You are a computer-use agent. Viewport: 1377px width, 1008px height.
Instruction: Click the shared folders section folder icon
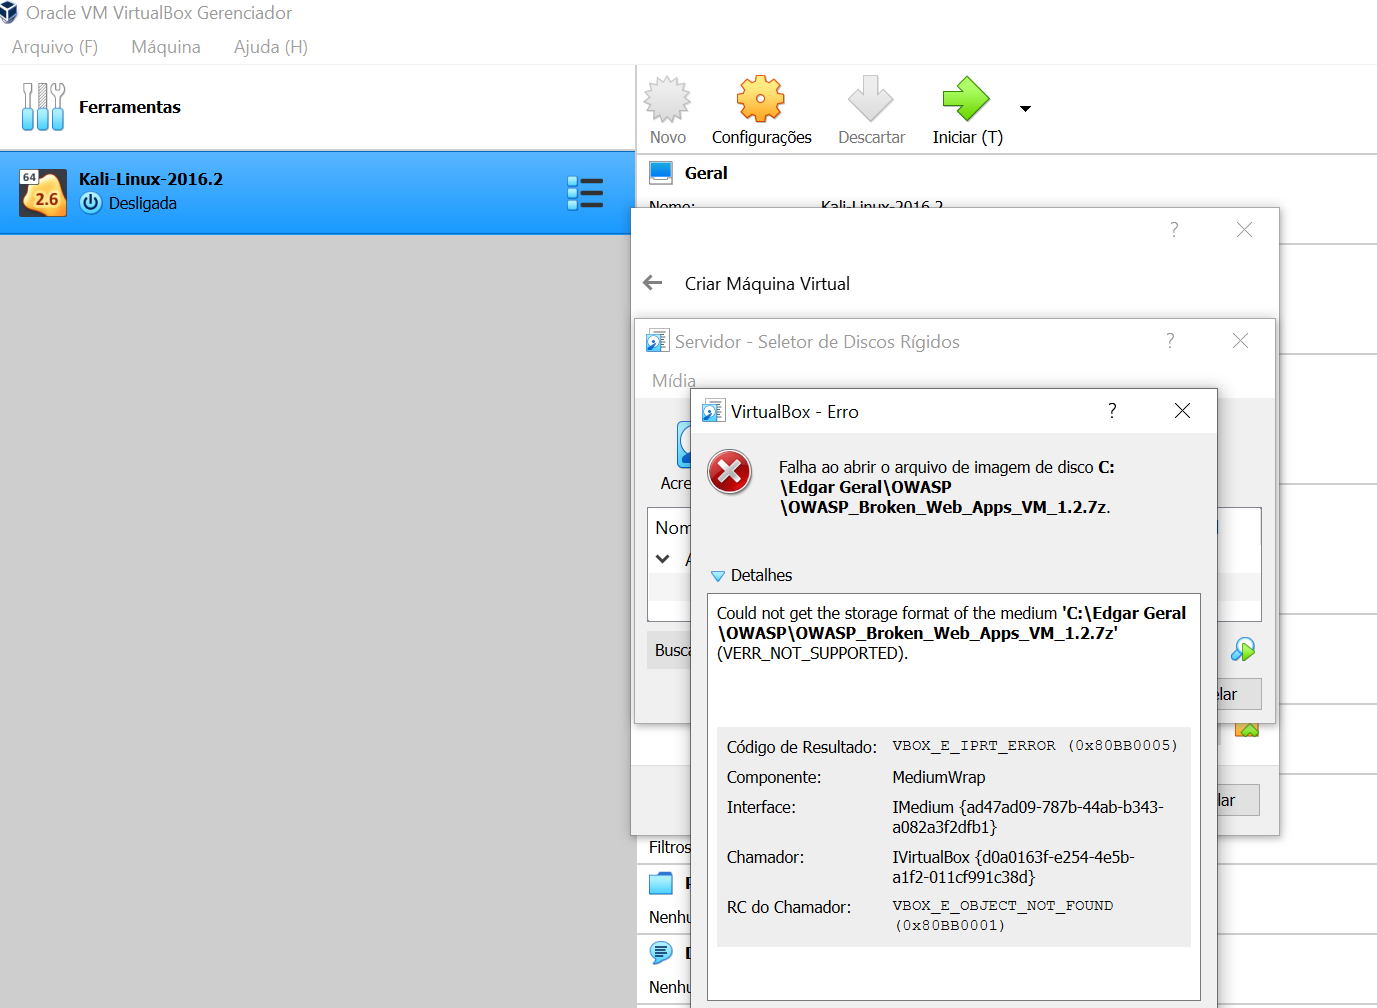tap(661, 883)
